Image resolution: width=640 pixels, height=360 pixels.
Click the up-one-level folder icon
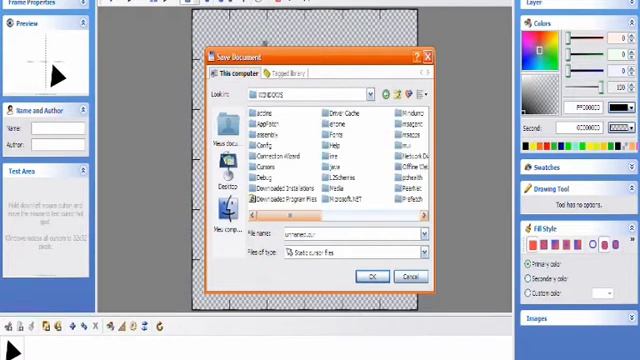pos(397,95)
